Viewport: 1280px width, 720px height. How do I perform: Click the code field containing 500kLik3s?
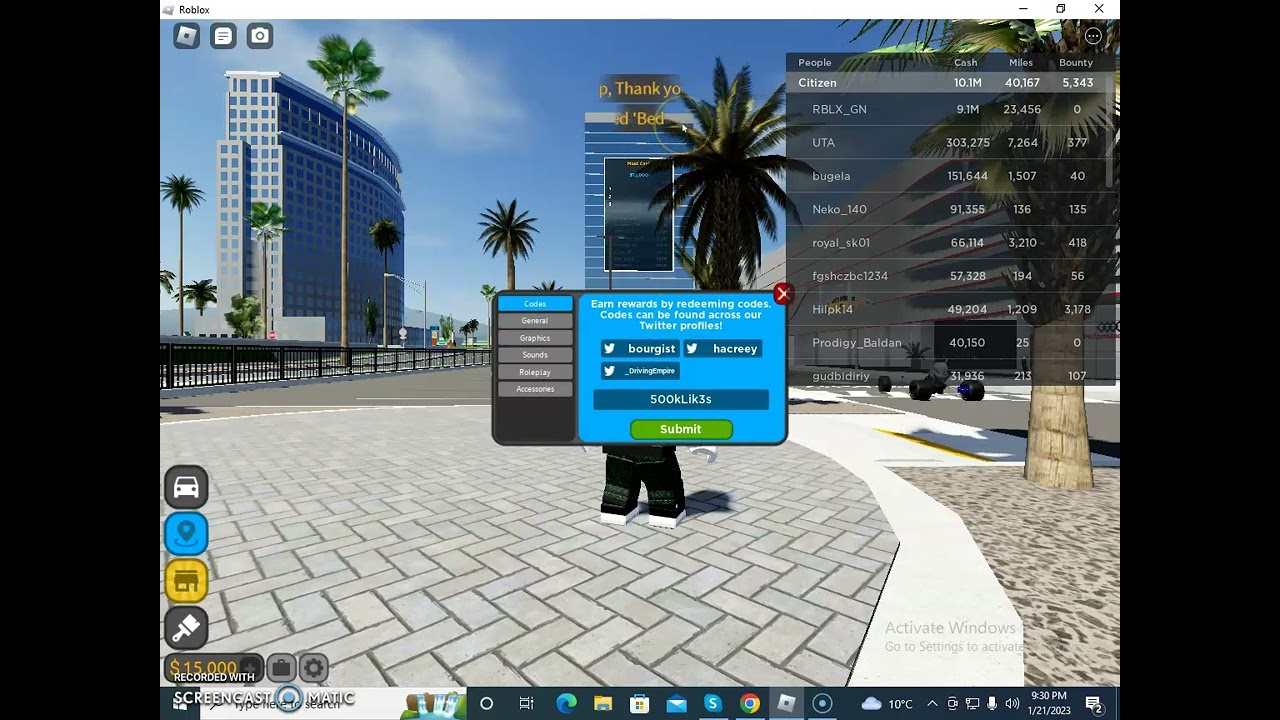coord(681,399)
